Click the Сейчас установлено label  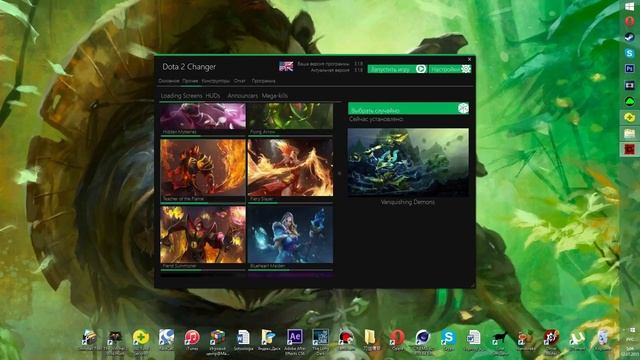point(376,119)
